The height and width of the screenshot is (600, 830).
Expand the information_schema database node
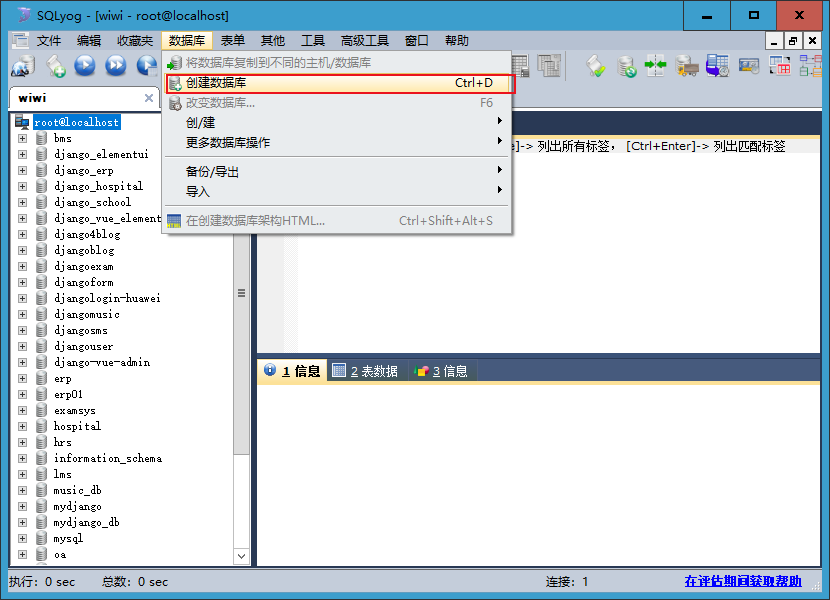[22, 458]
